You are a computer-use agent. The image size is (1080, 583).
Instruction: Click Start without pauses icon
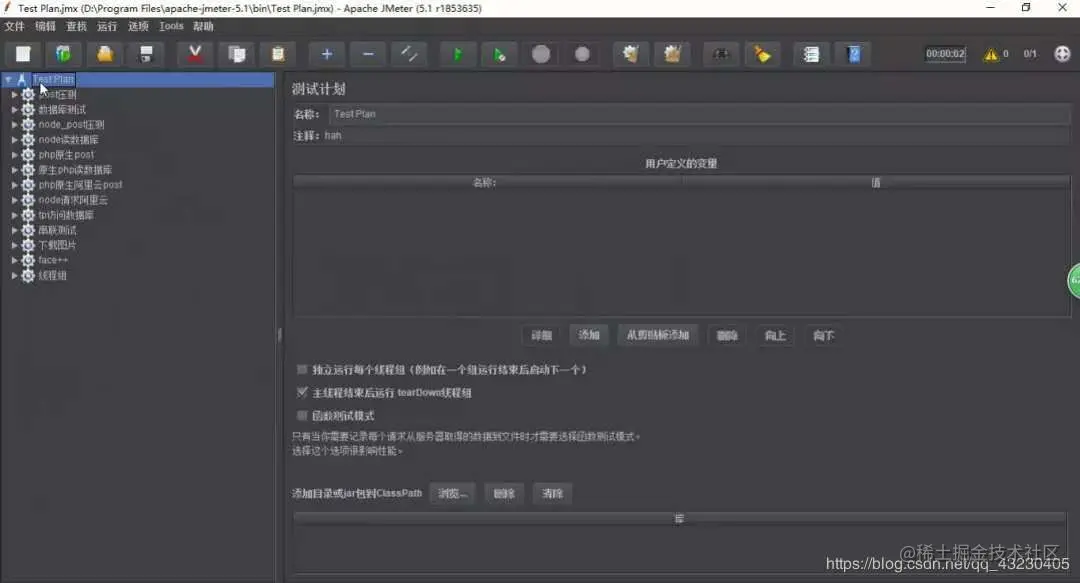[499, 54]
